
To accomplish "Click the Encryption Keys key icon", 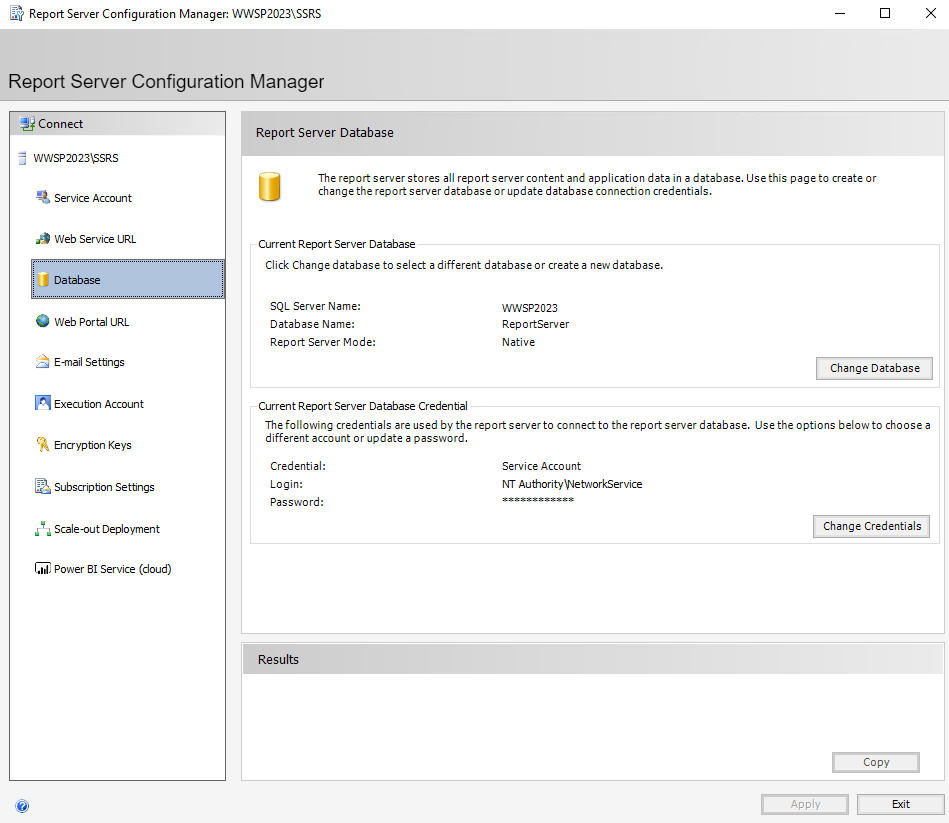I will [x=42, y=445].
